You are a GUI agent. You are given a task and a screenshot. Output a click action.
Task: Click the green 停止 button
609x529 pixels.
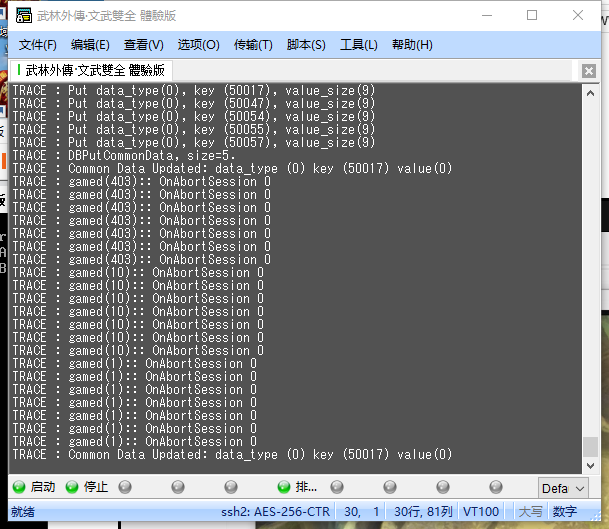[x=86, y=487]
